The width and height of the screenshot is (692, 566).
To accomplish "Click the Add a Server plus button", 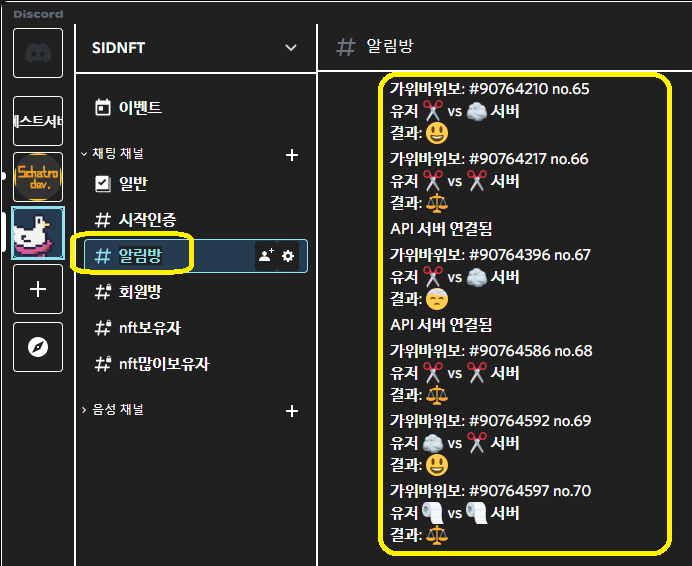I will click(x=38, y=289).
